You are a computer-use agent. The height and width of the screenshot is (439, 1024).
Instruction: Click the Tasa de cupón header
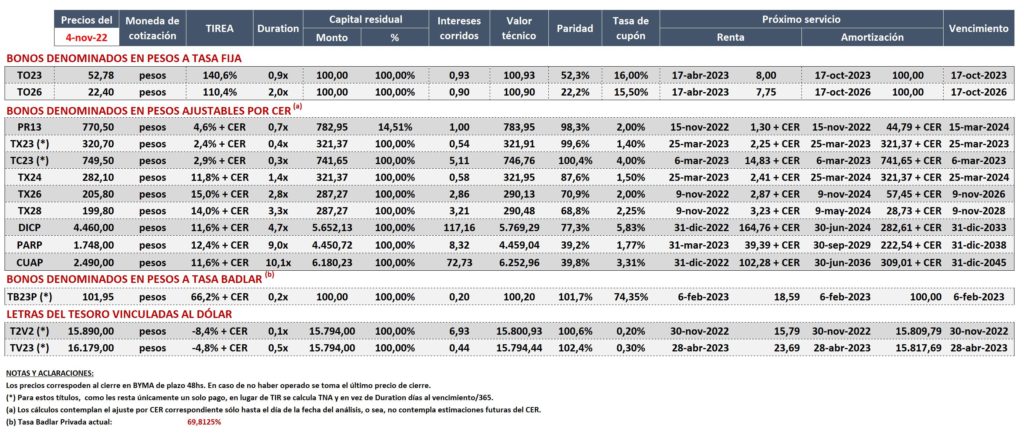click(630, 29)
